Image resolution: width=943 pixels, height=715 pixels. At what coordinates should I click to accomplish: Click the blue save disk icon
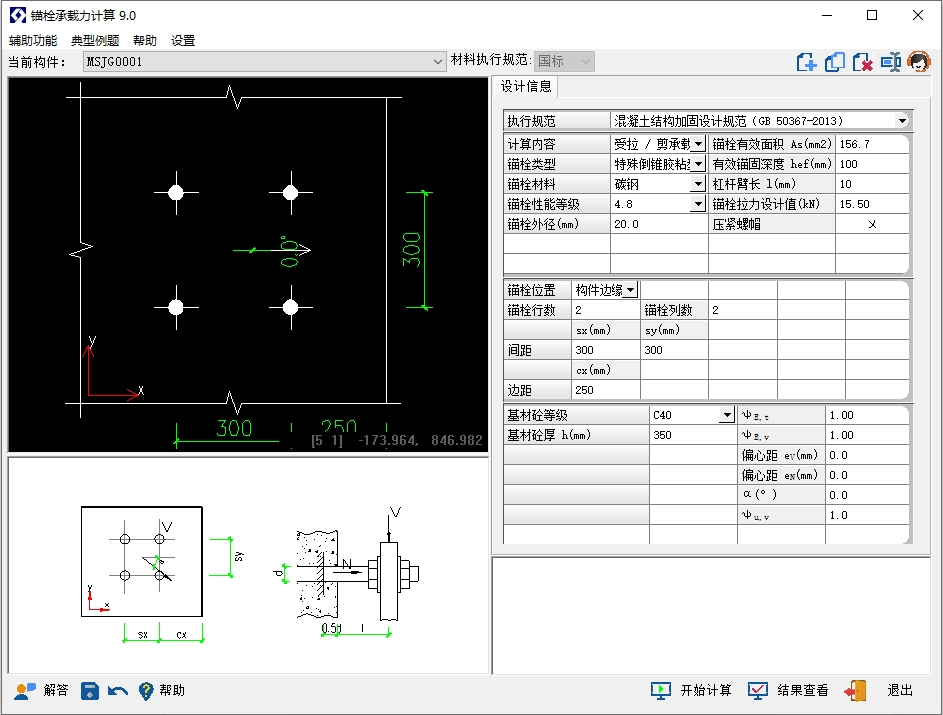[90, 691]
